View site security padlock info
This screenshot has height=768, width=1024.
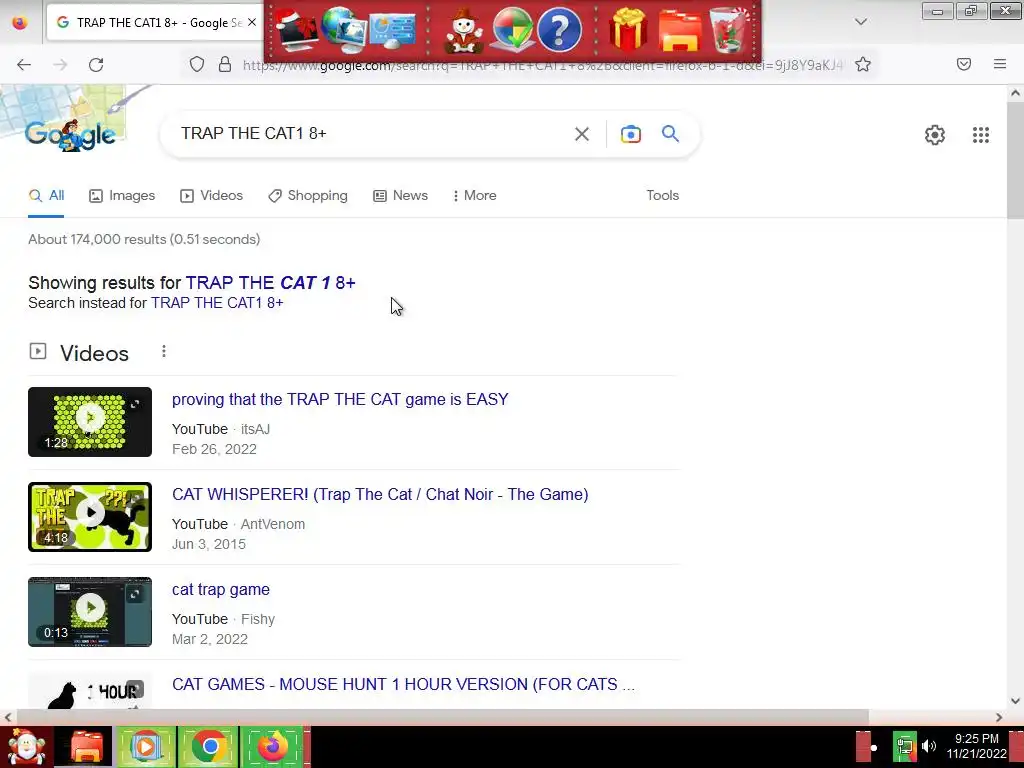click(225, 64)
